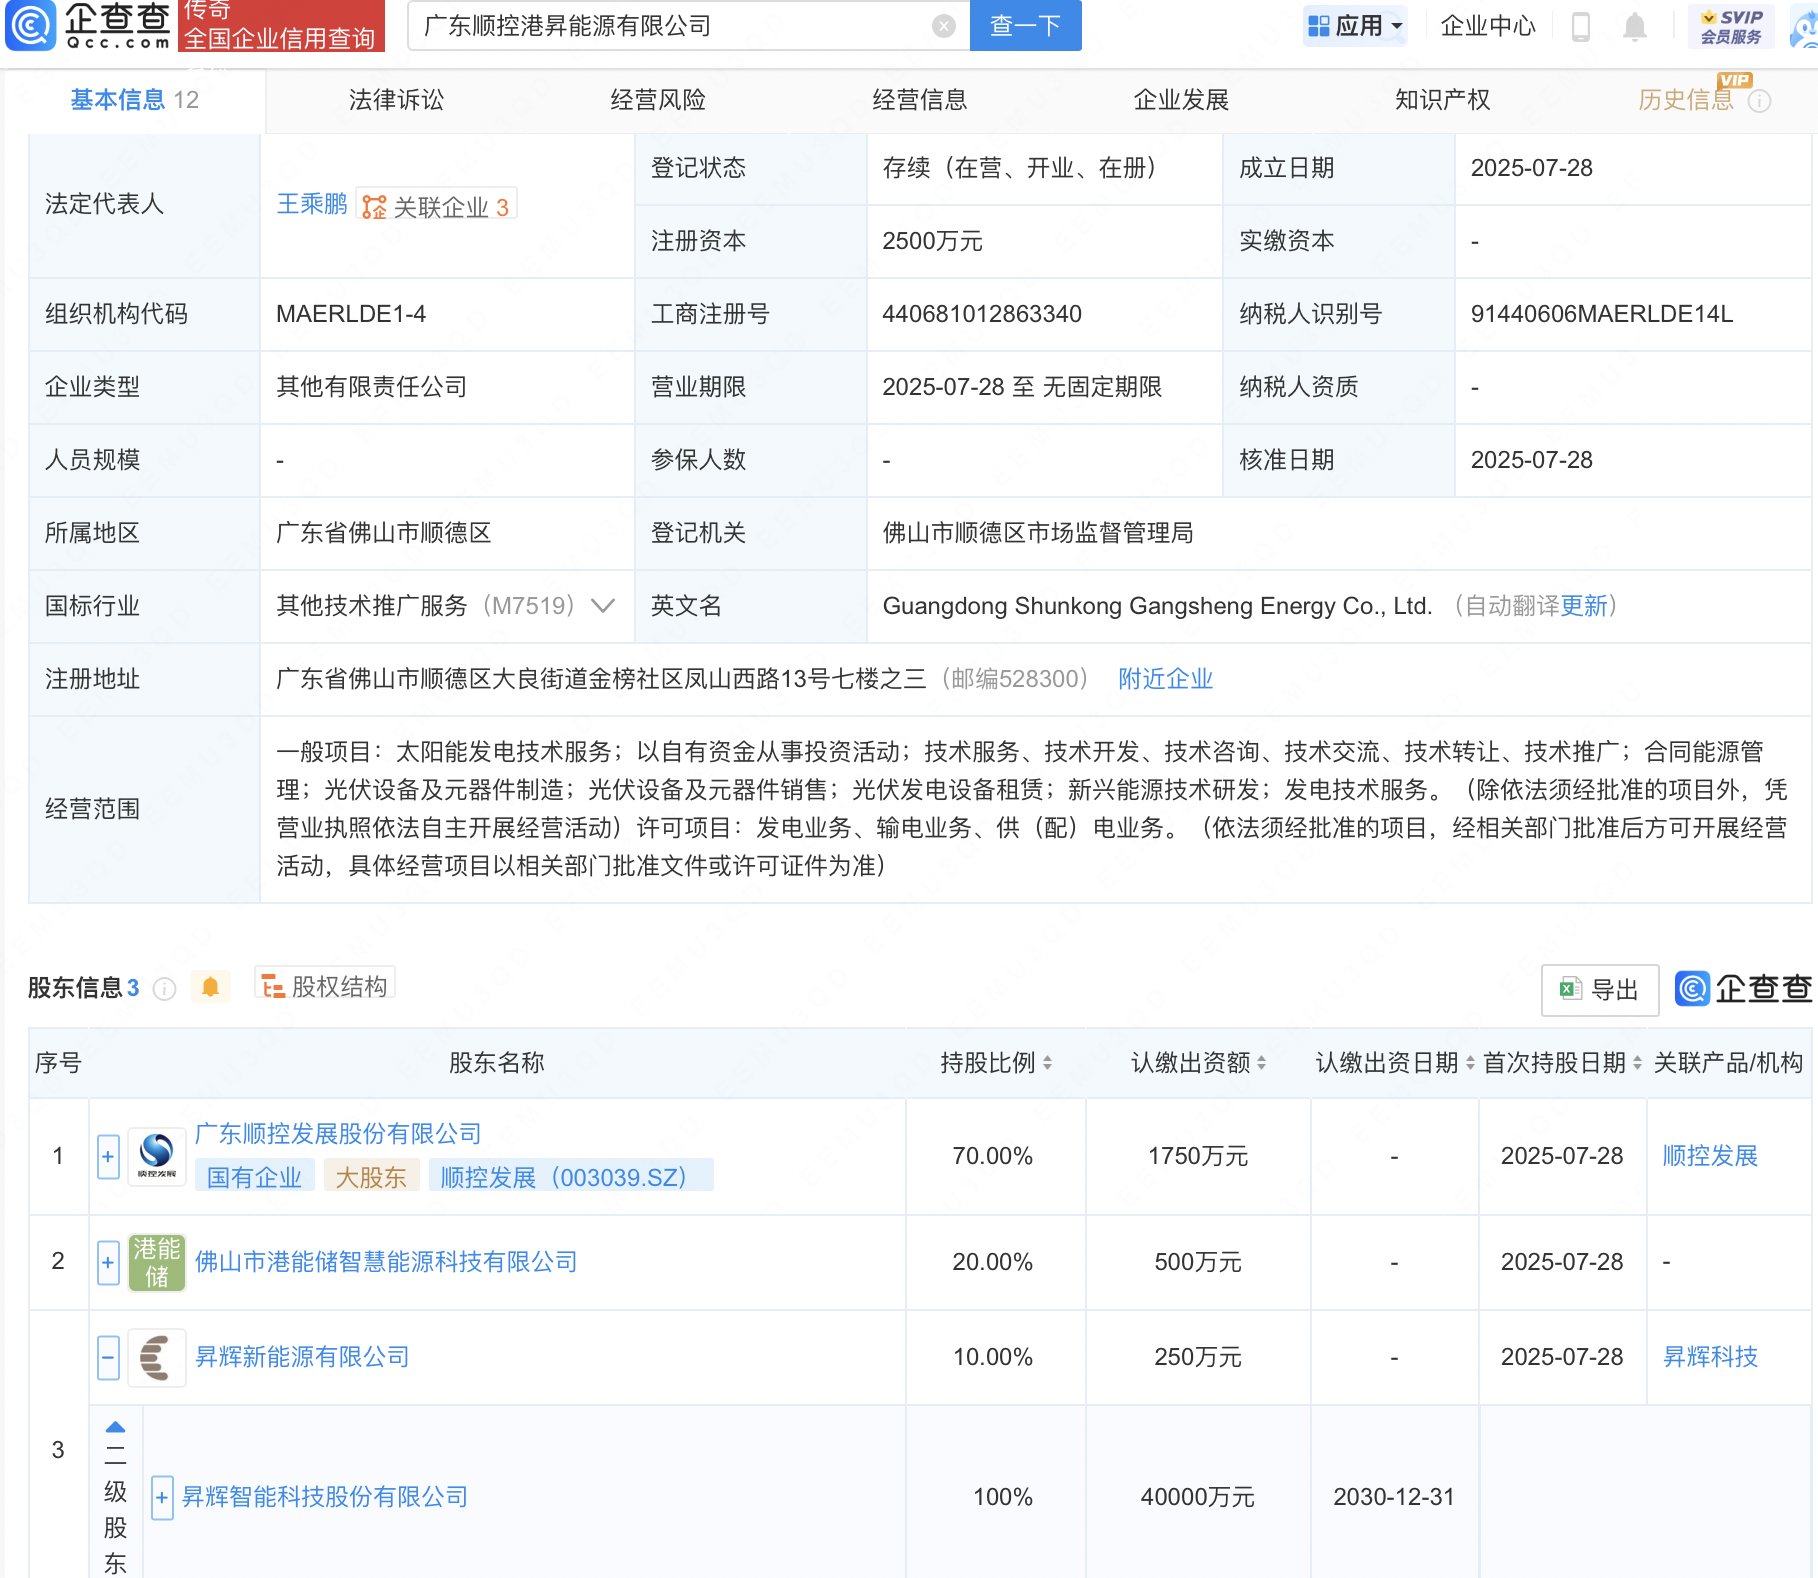Expand the 国标行业 industry chevron
1818x1578 pixels.
pyautogui.click(x=603, y=606)
